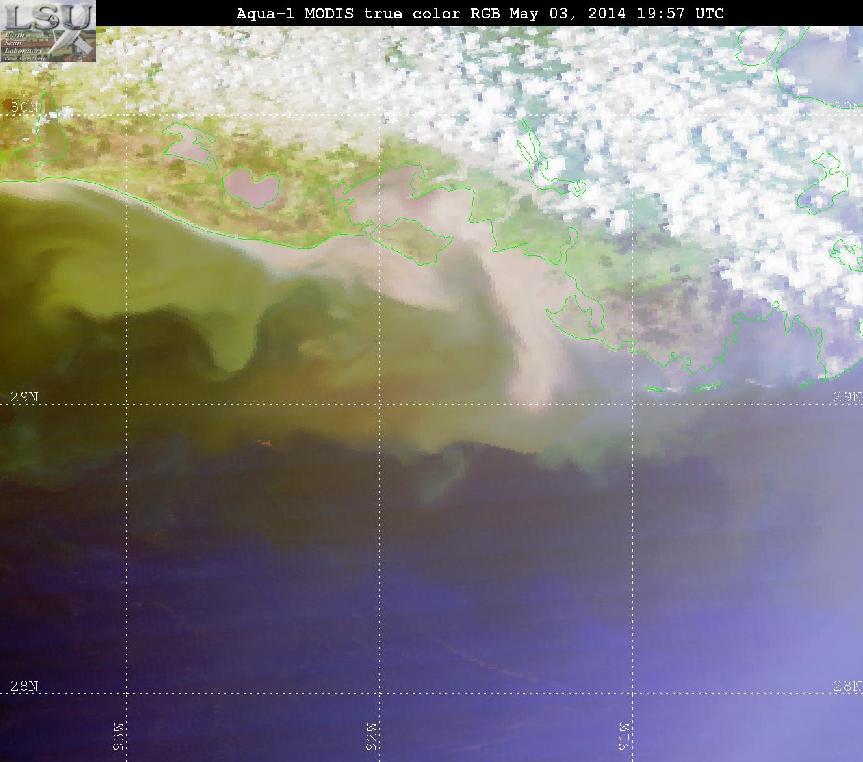The image size is (863, 762).
Task: Click the LSU Earth Scan Laboratory logo
Action: click(x=48, y=31)
